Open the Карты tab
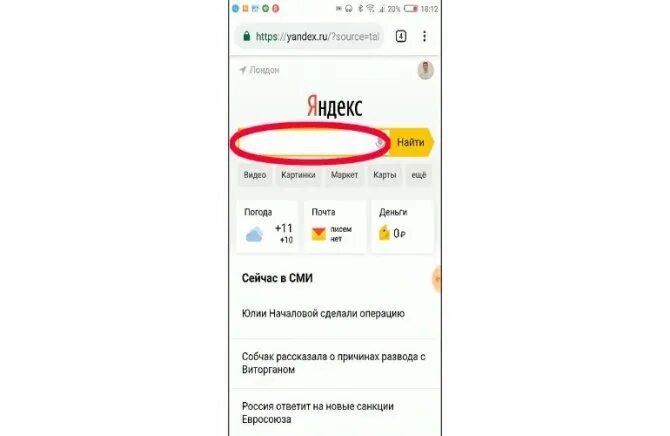Image resolution: width=670 pixels, height=436 pixels. coord(385,175)
